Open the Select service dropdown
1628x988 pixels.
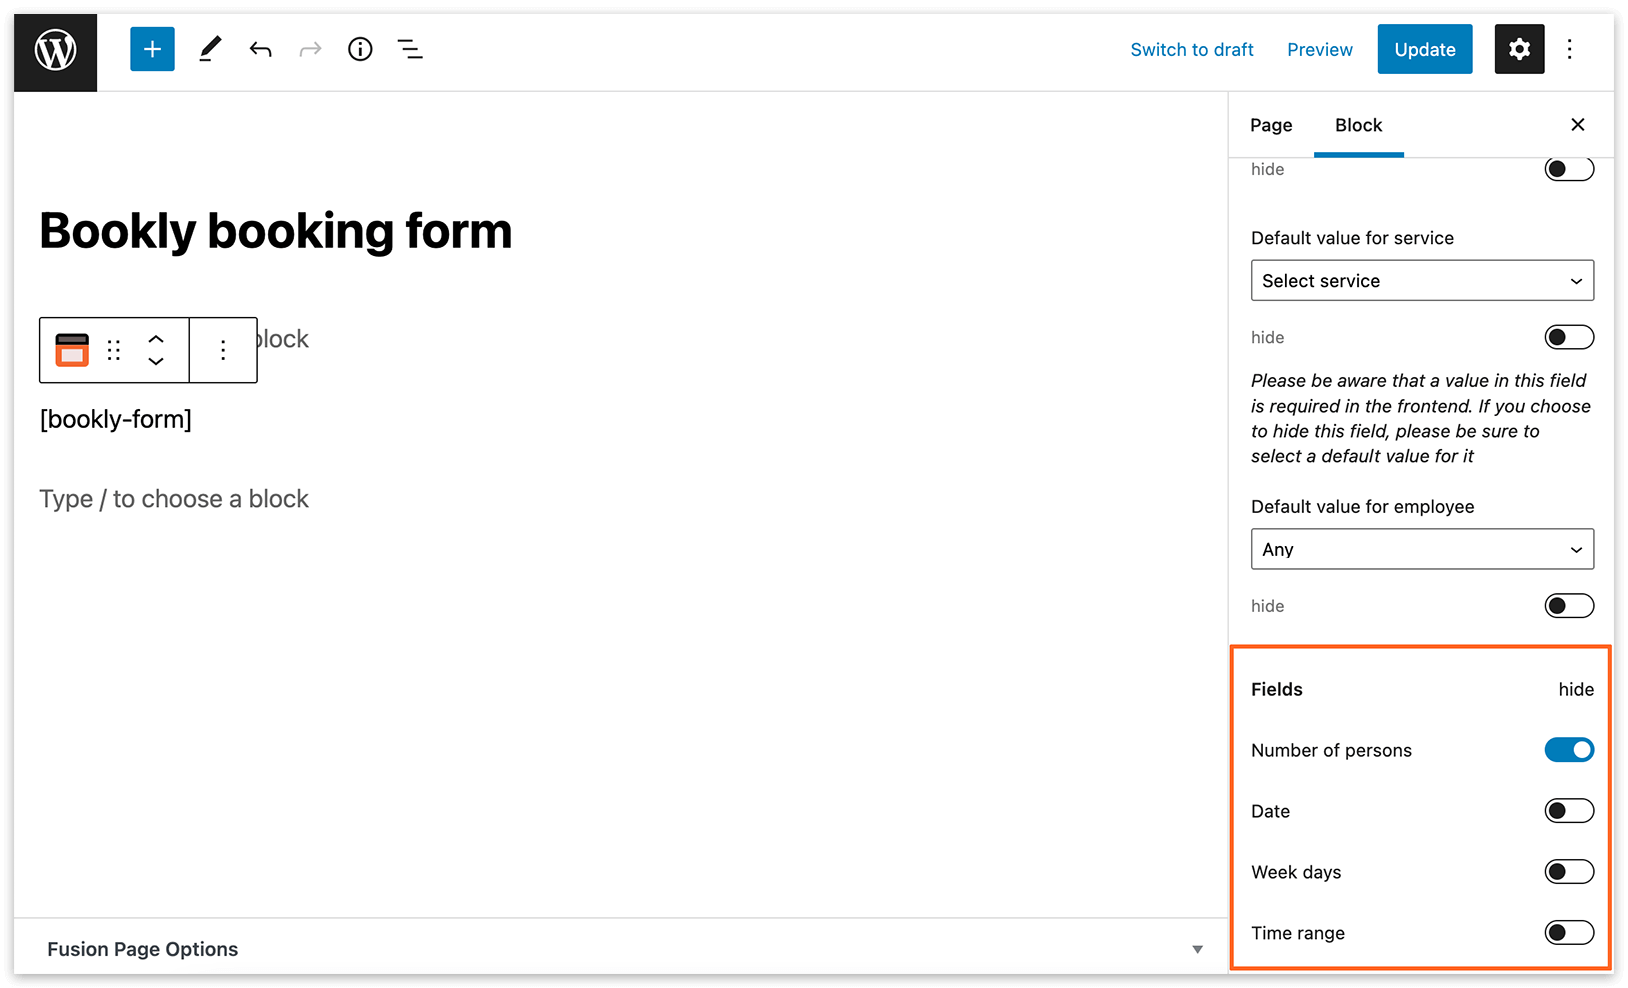coord(1422,281)
